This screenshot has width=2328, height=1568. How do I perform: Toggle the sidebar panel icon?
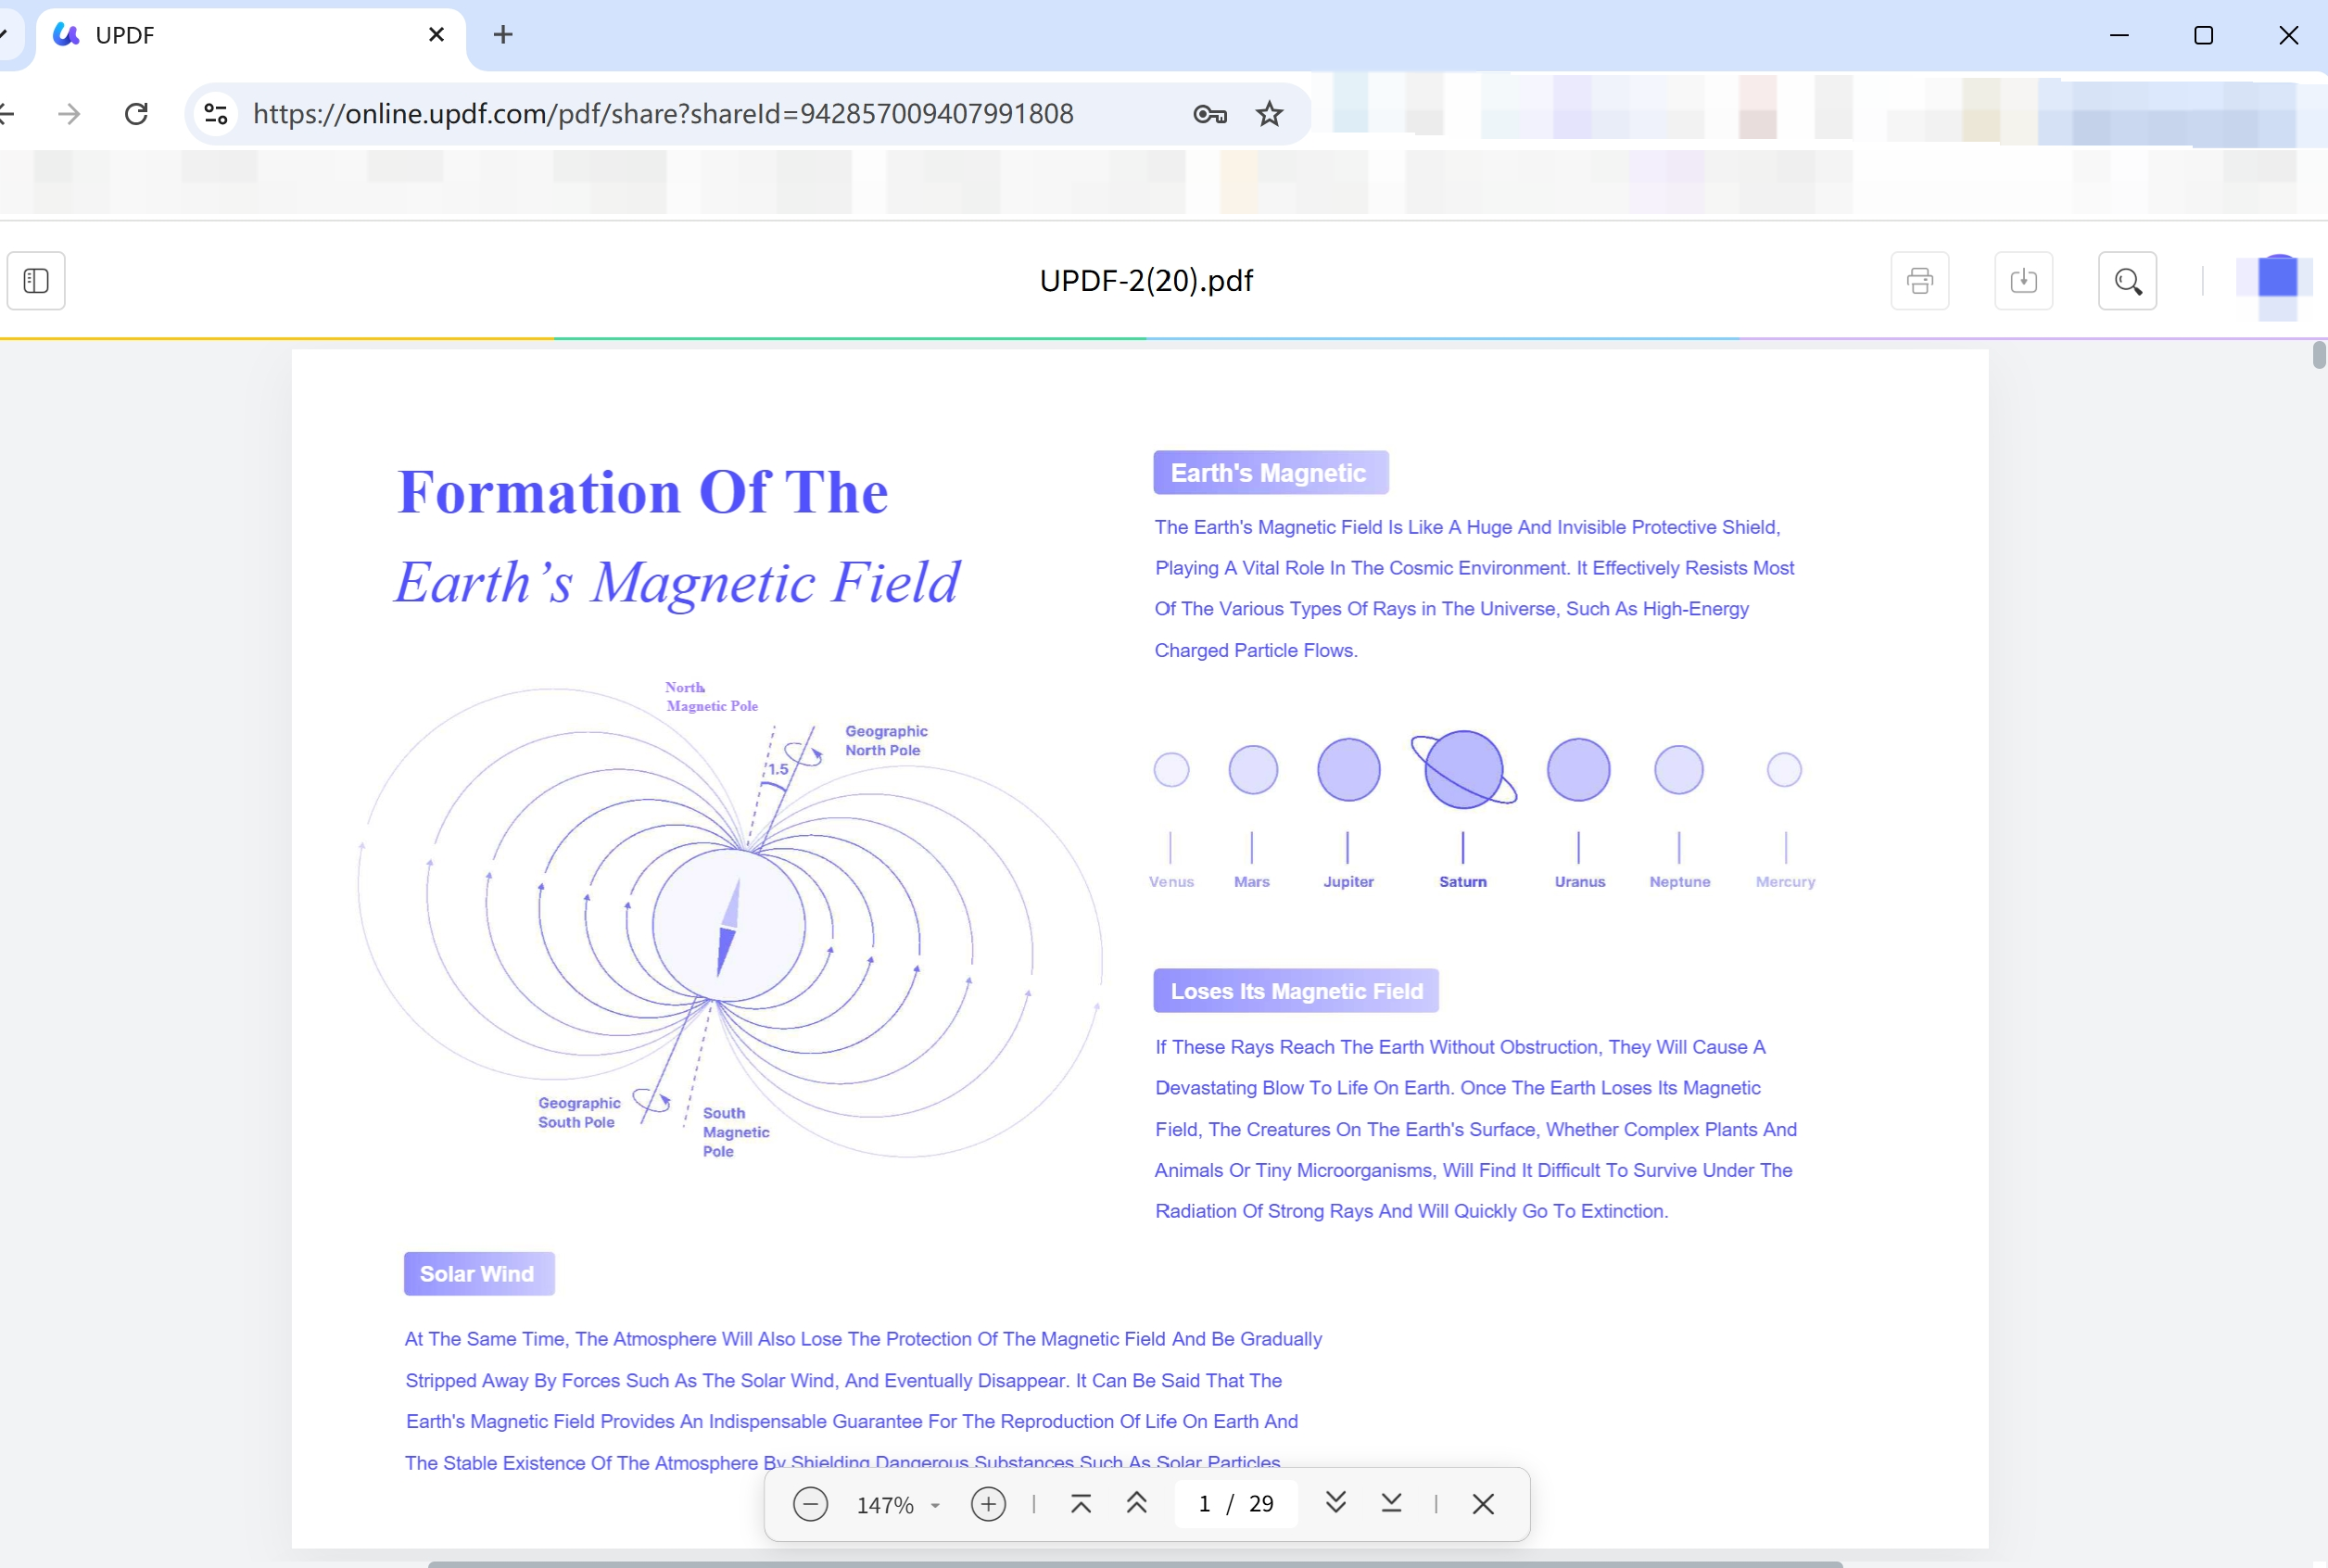coord(36,281)
